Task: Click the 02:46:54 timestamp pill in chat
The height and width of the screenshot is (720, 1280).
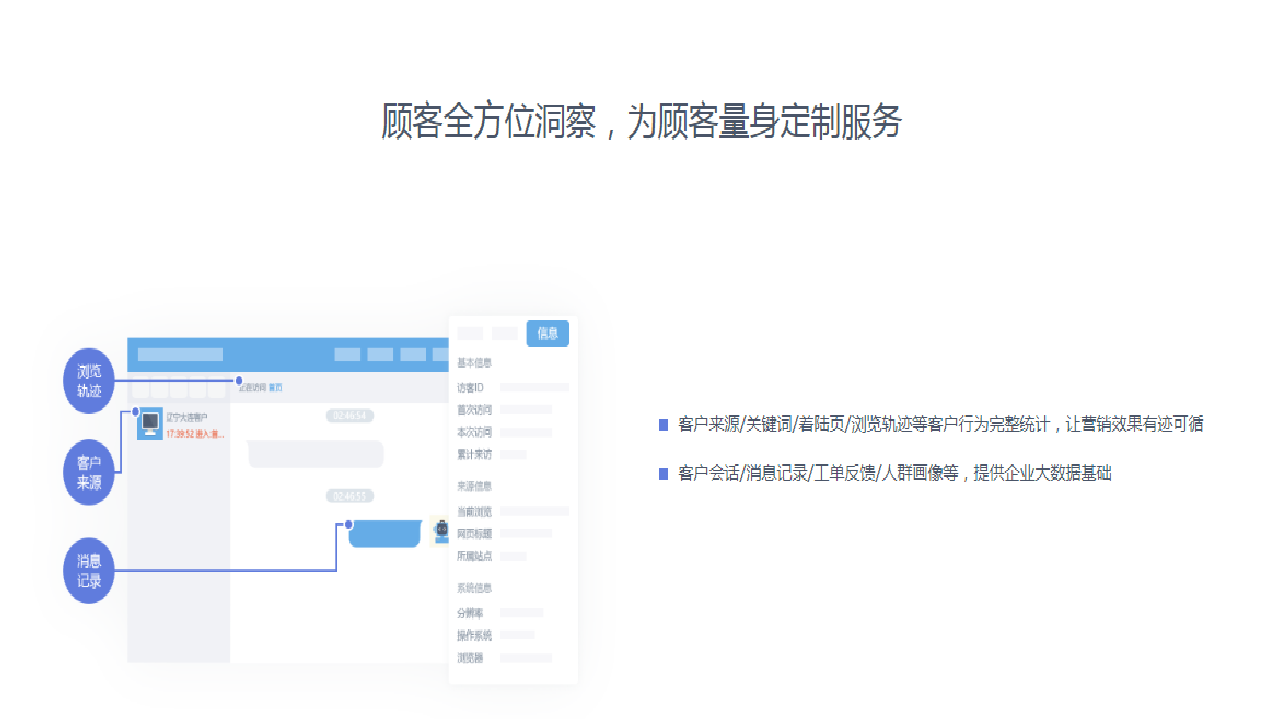Action: pyautogui.click(x=349, y=415)
